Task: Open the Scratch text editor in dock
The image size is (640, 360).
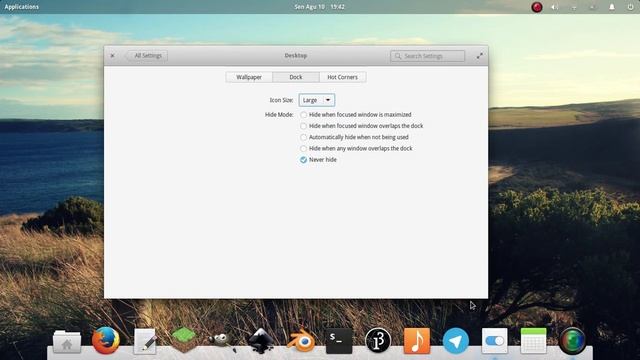Action: point(145,341)
